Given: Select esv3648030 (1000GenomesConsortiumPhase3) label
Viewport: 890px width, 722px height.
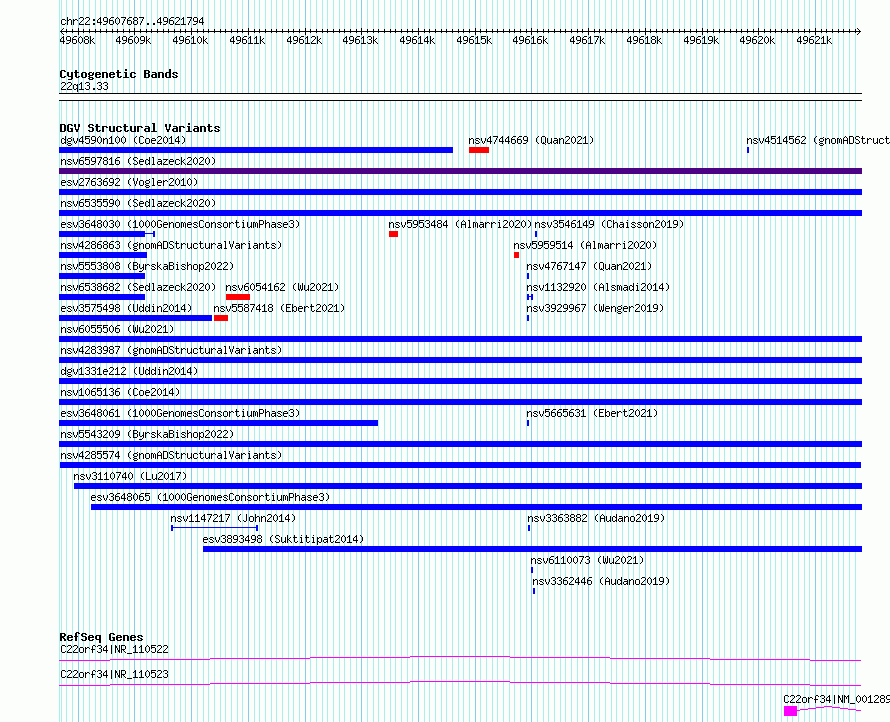Looking at the screenshot, I should pos(180,224).
